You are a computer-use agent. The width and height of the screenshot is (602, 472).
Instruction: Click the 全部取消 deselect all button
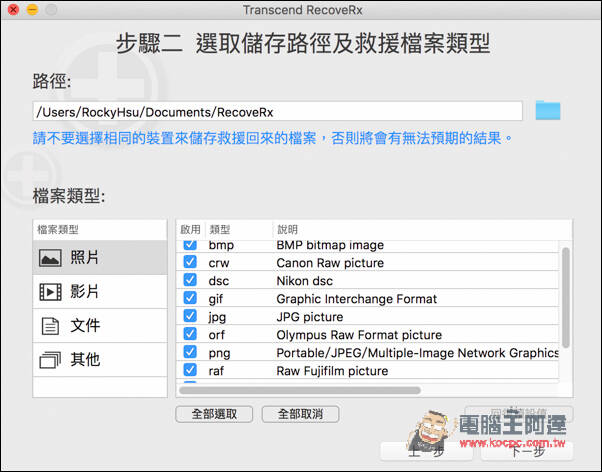tap(300, 414)
